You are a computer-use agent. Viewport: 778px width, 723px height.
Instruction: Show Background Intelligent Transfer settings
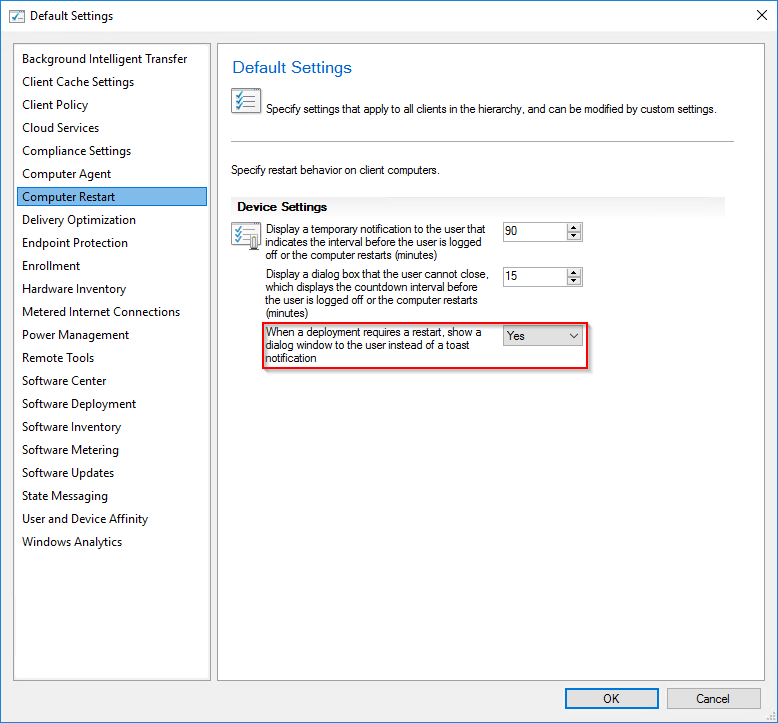(105, 59)
